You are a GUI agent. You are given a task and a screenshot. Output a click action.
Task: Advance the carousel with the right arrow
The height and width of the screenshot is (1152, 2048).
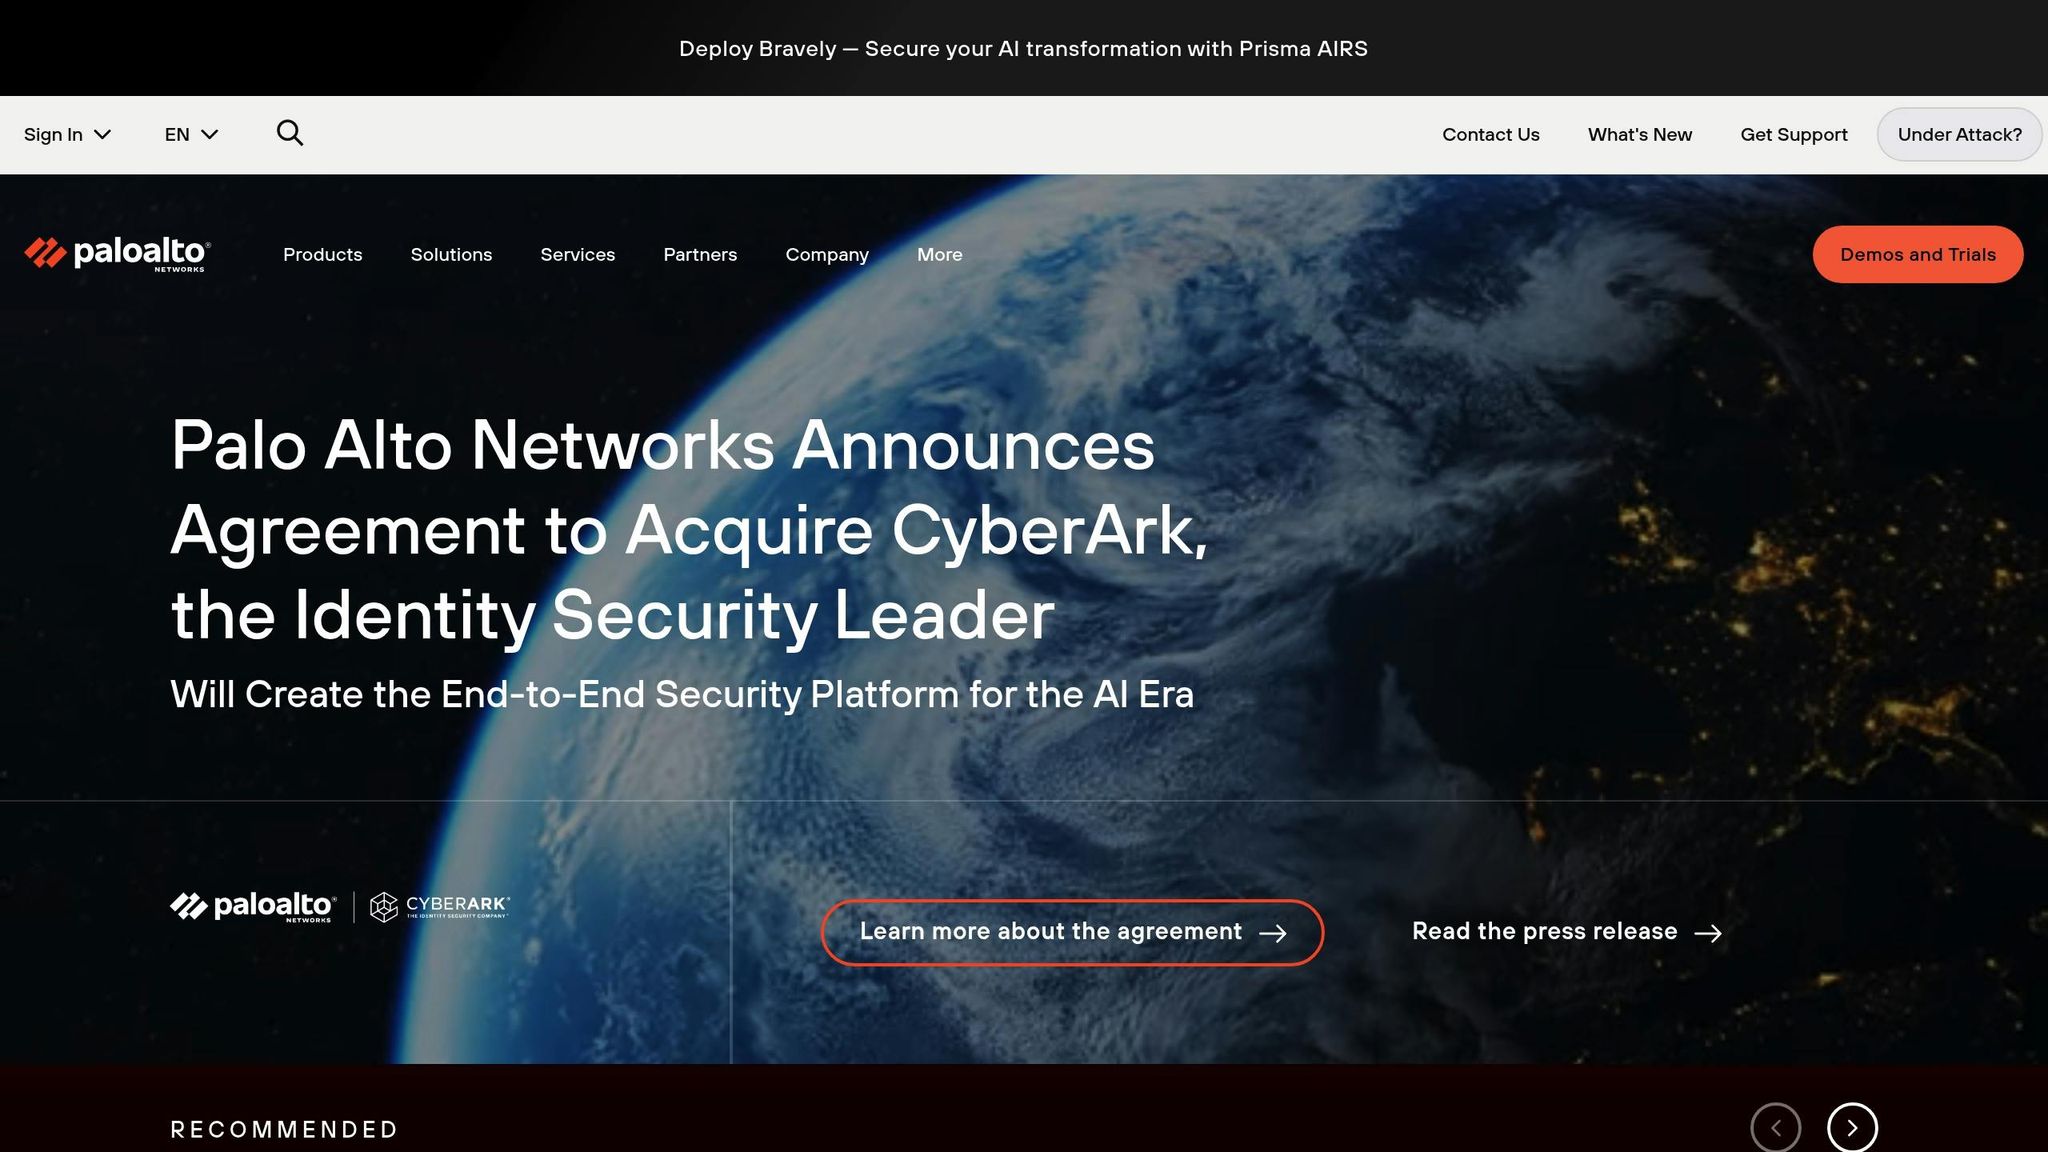[1852, 1127]
